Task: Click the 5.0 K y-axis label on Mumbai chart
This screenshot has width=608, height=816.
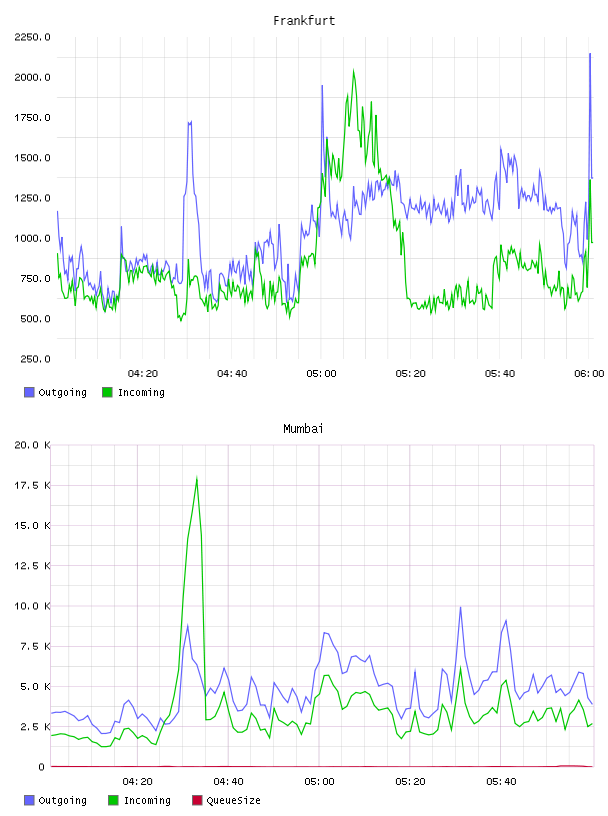Action: pyautogui.click(x=35, y=686)
